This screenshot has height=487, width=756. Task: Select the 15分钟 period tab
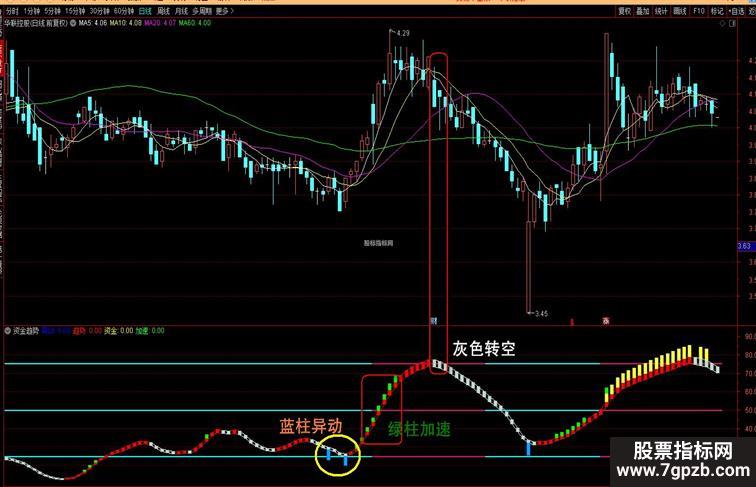pos(75,11)
